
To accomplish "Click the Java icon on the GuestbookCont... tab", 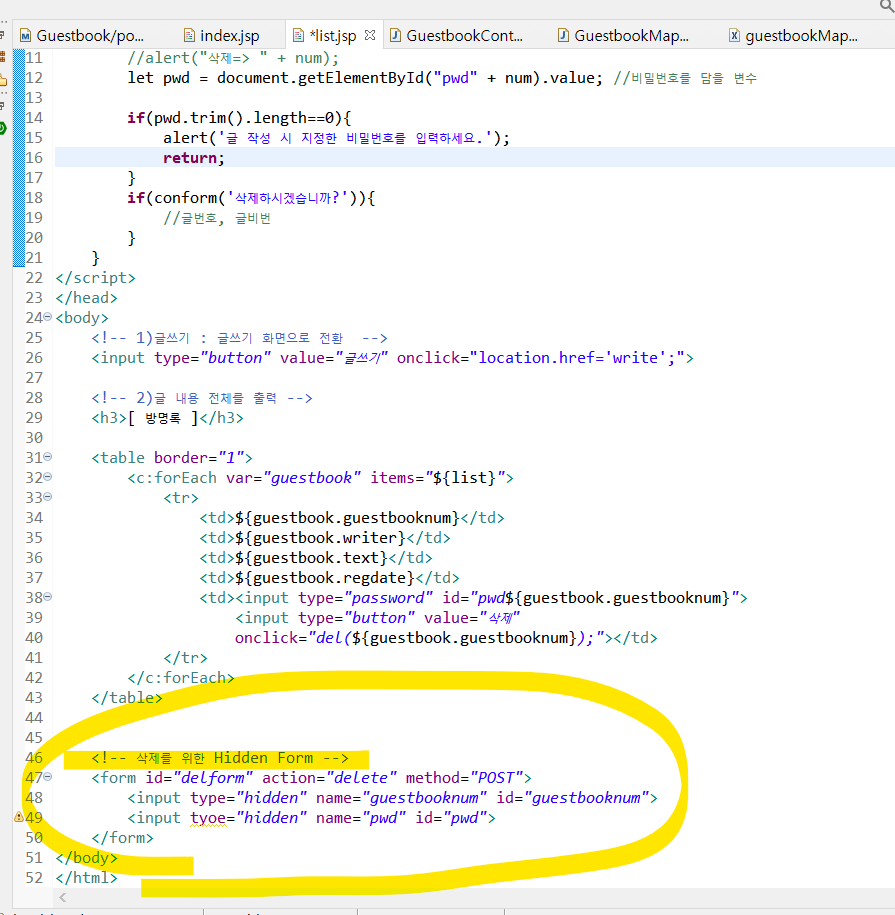I will point(395,36).
